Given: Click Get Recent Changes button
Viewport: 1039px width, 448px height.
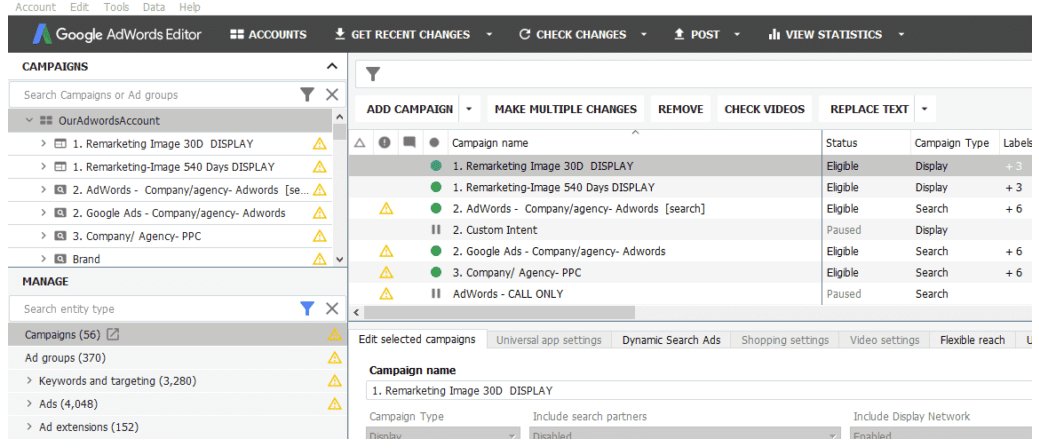Looking at the screenshot, I should [402, 34].
